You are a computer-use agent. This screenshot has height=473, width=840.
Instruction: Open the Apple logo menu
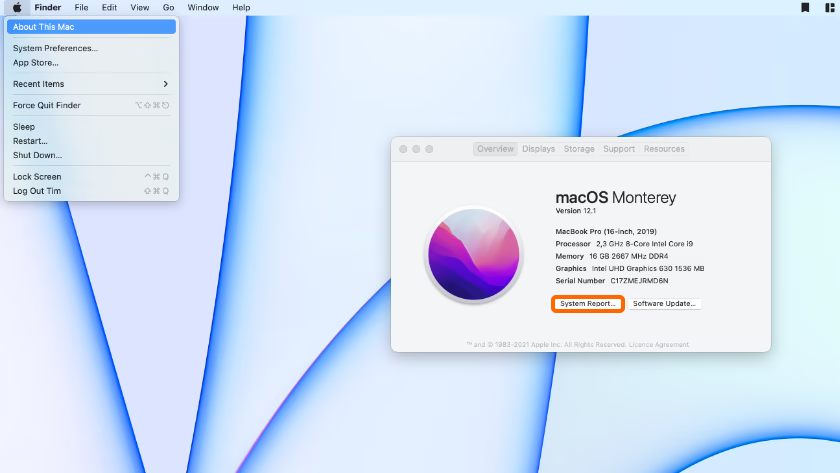point(17,7)
